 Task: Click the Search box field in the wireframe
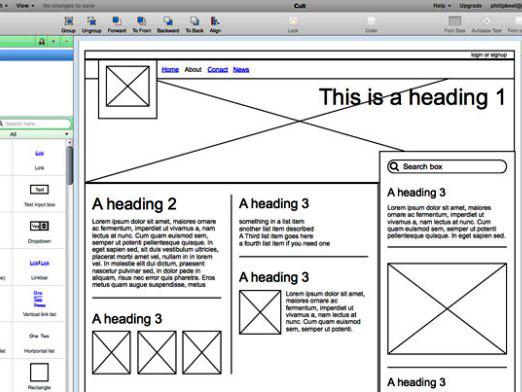pyautogui.click(x=447, y=166)
